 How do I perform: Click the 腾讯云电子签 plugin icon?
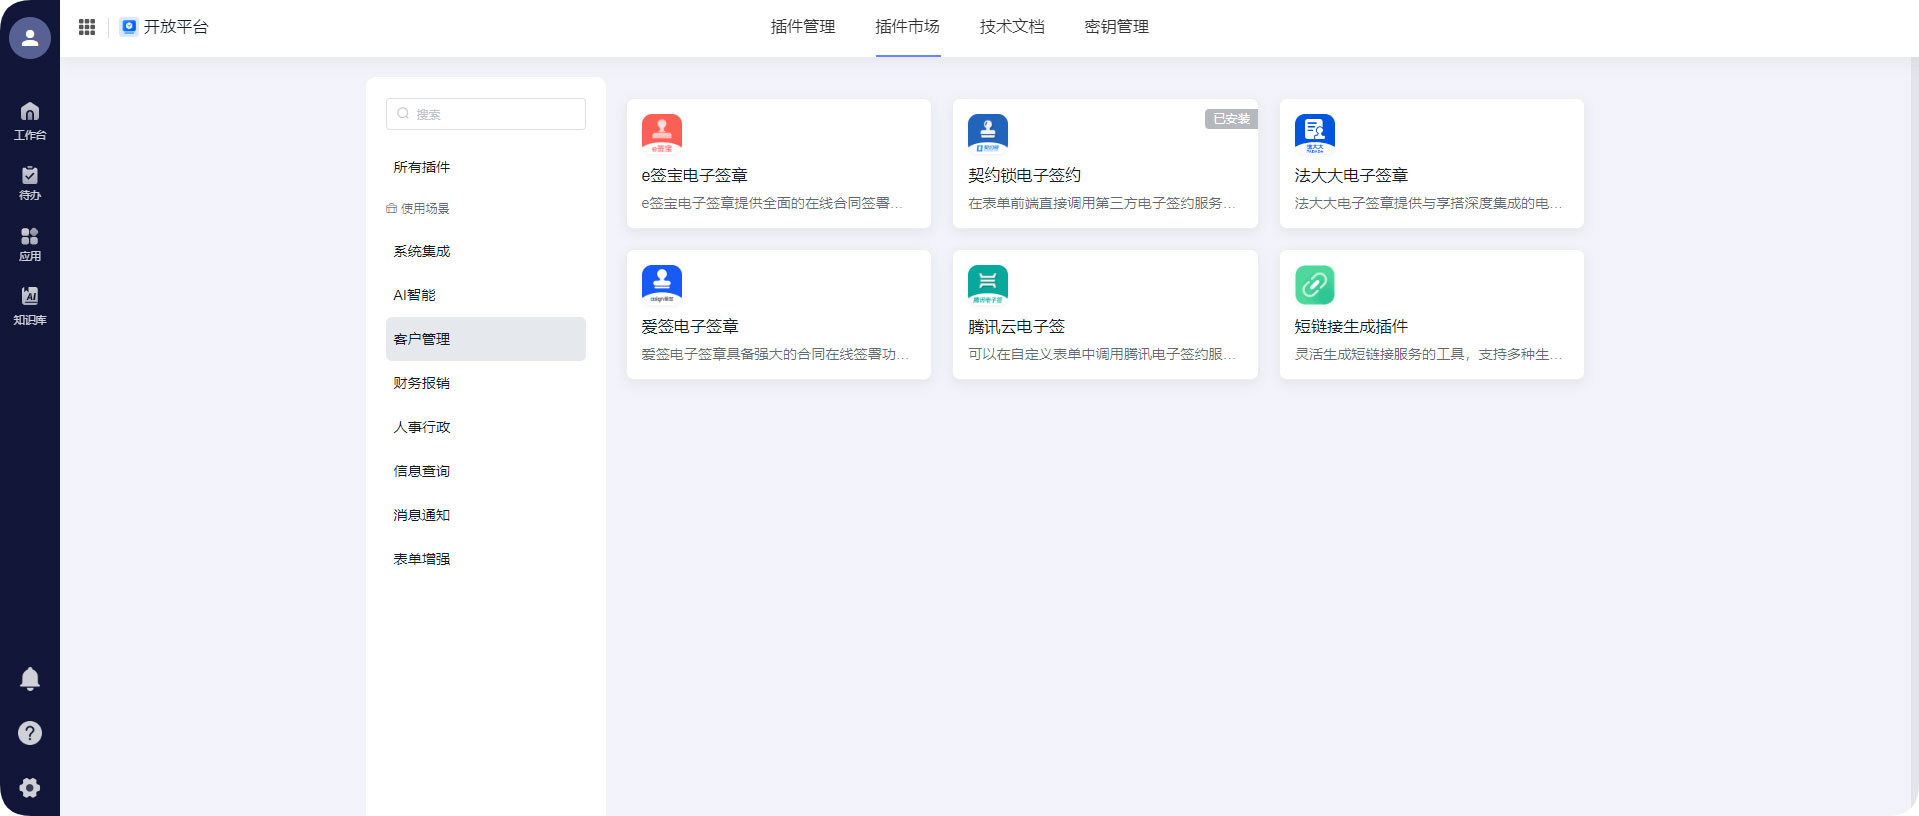click(x=987, y=284)
